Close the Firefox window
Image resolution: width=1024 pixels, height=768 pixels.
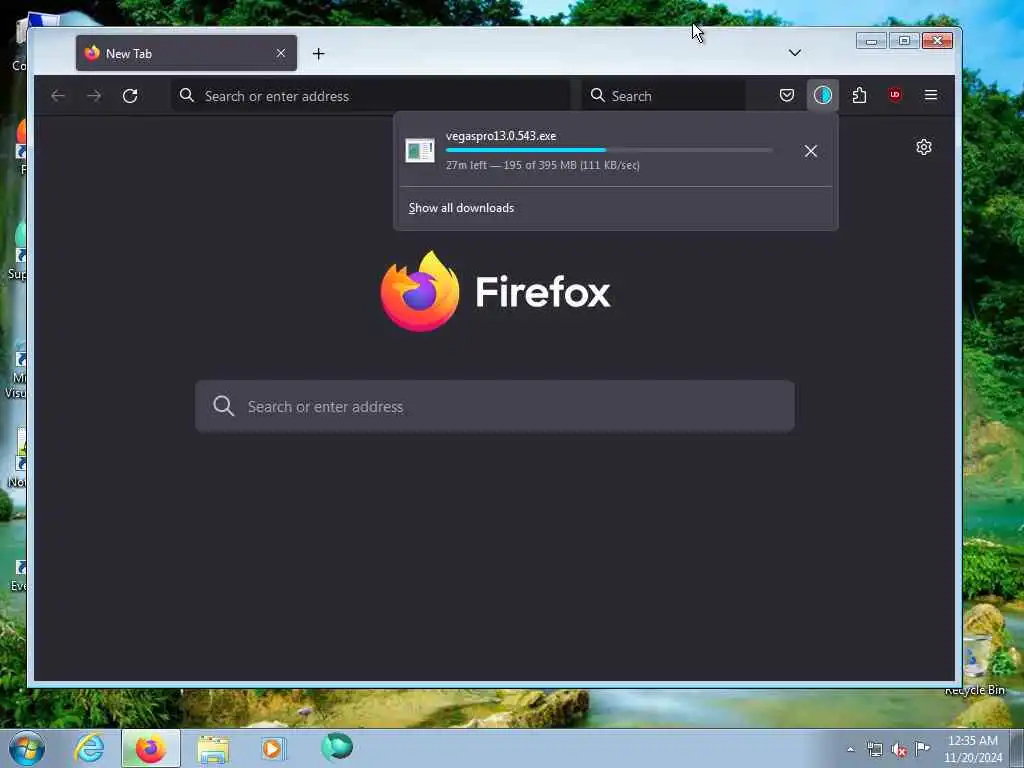938,41
